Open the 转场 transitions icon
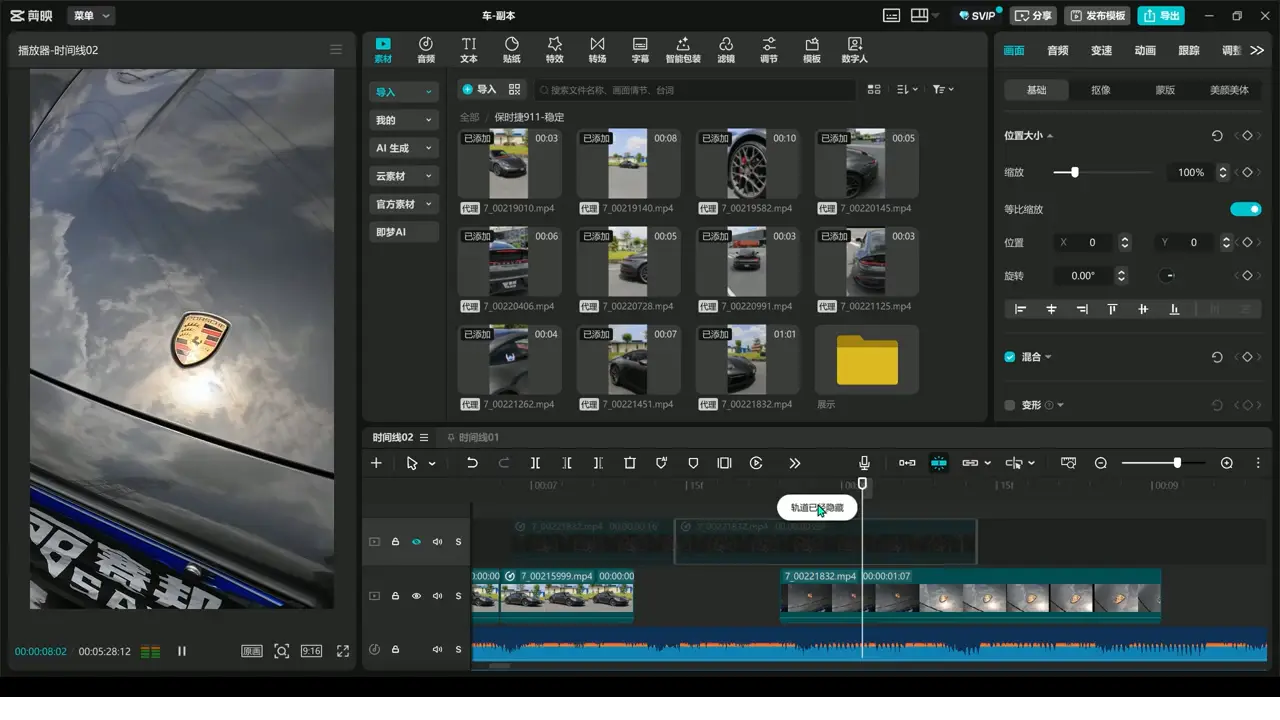 pos(597,50)
